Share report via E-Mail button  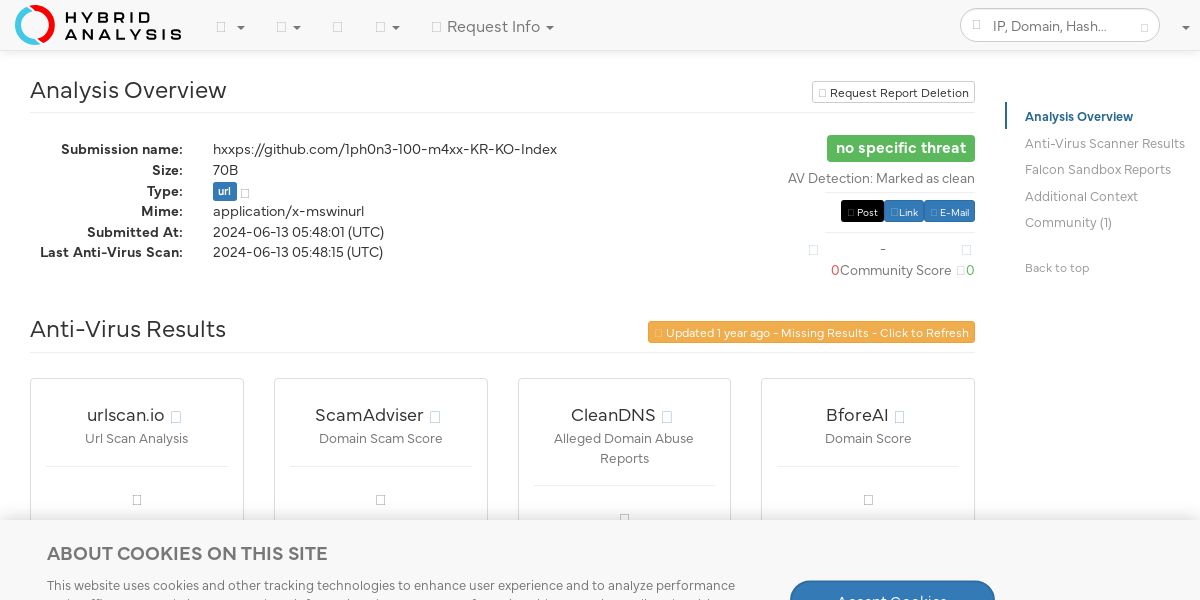(x=949, y=212)
